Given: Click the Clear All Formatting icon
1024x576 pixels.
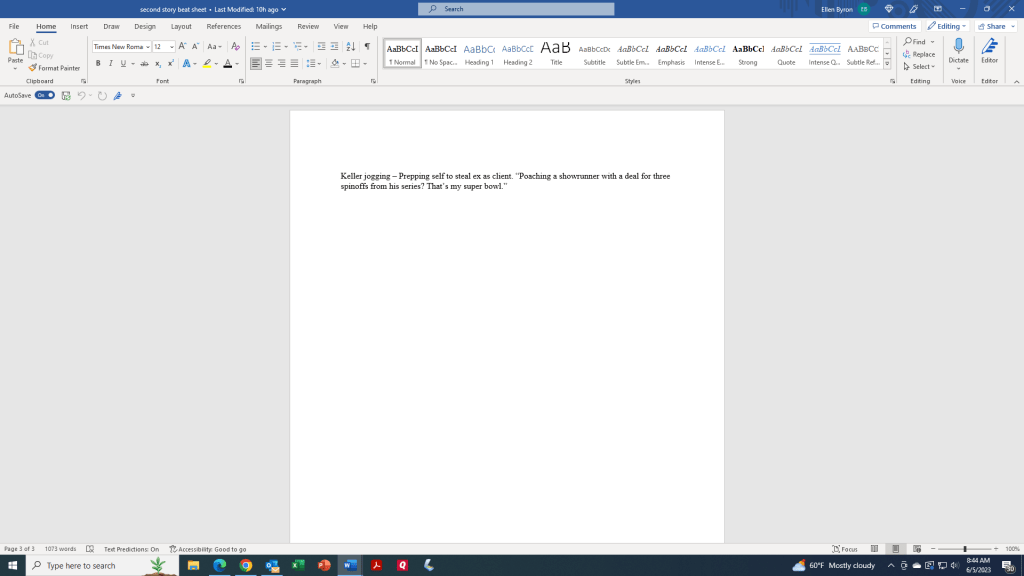Looking at the screenshot, I should pos(235,46).
